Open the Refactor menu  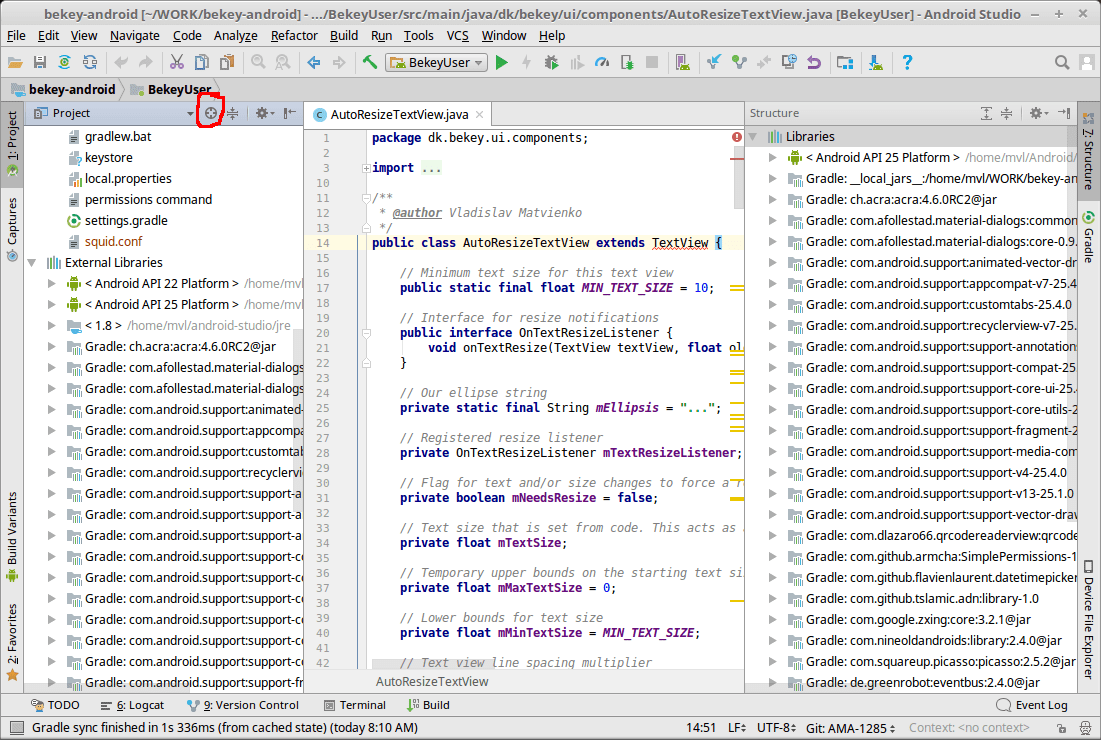[294, 35]
